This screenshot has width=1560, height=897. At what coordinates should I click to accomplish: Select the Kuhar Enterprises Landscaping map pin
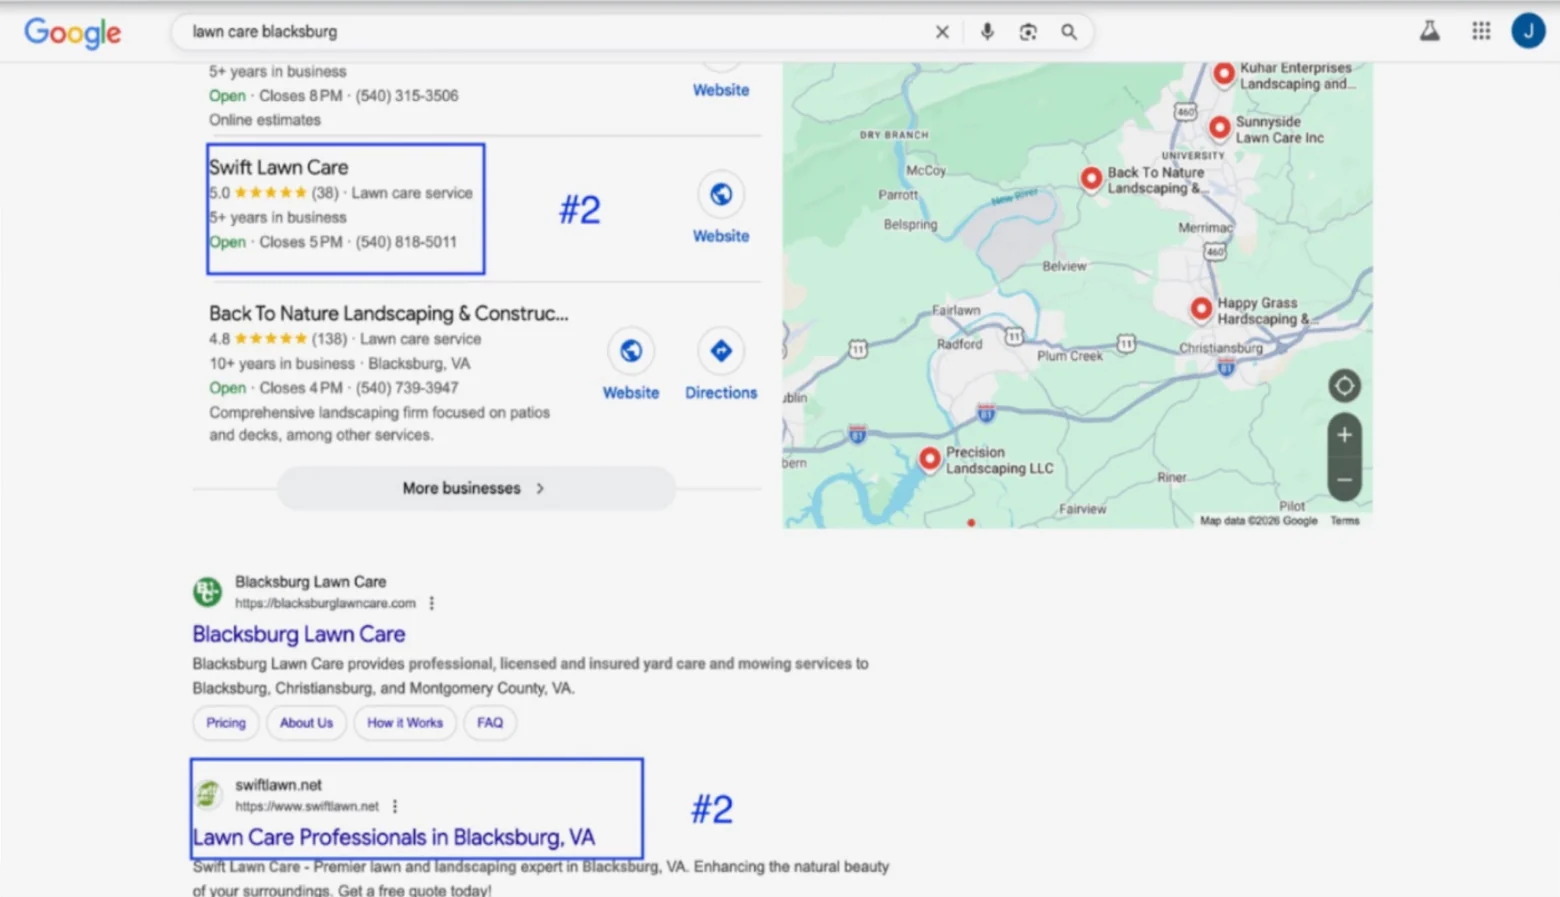click(1223, 74)
